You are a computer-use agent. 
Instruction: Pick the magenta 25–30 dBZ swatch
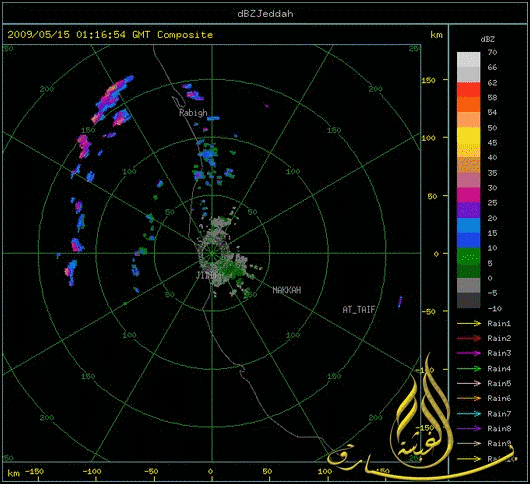(468, 195)
